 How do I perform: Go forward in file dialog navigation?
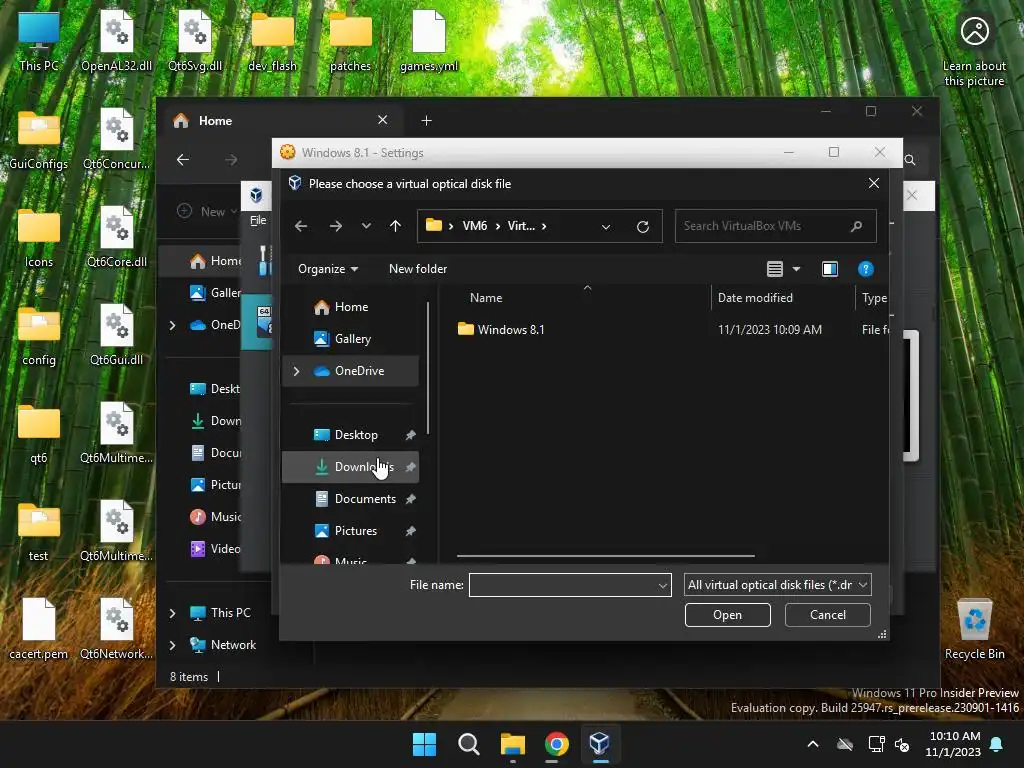coord(336,226)
